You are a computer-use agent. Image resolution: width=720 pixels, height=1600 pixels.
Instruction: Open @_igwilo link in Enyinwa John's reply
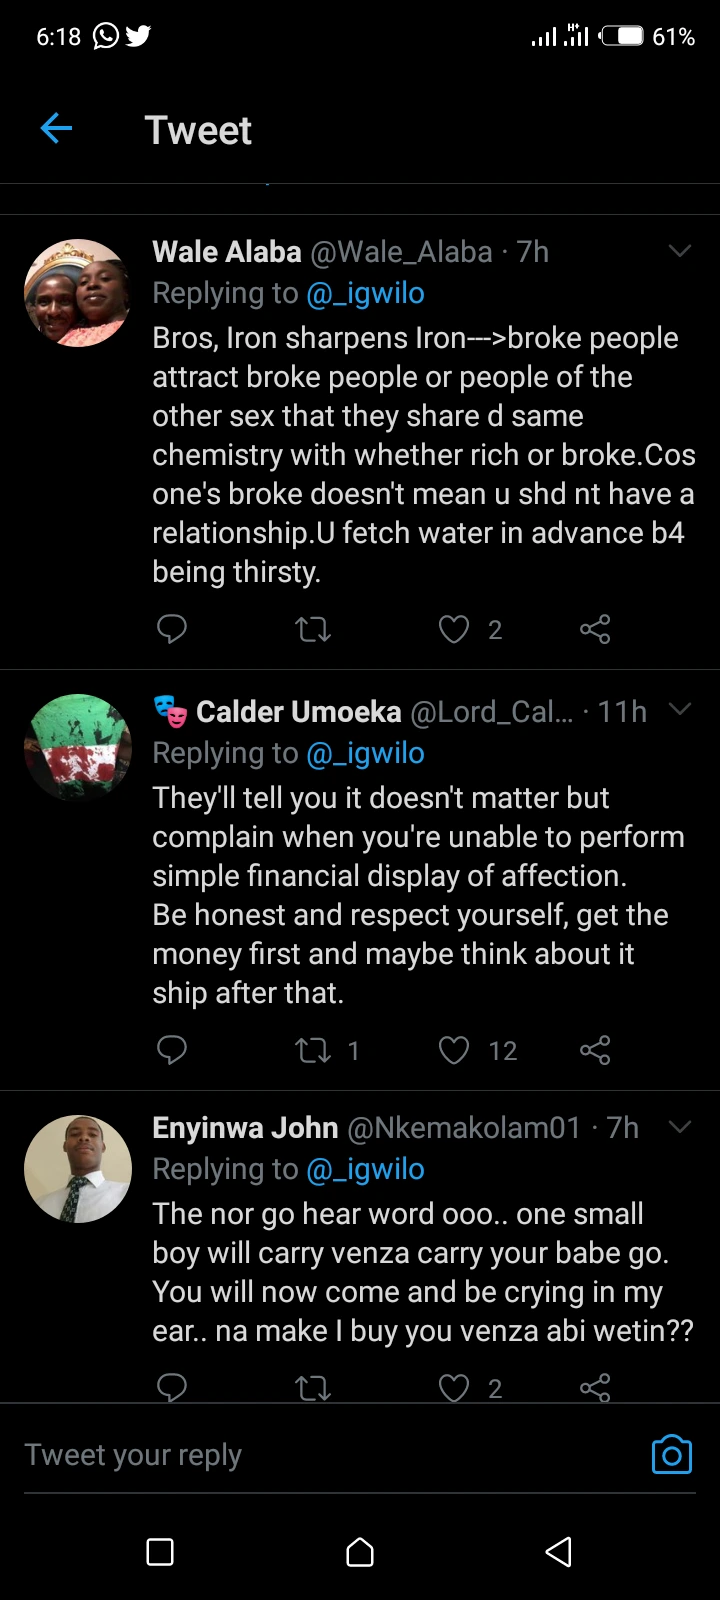click(365, 1169)
